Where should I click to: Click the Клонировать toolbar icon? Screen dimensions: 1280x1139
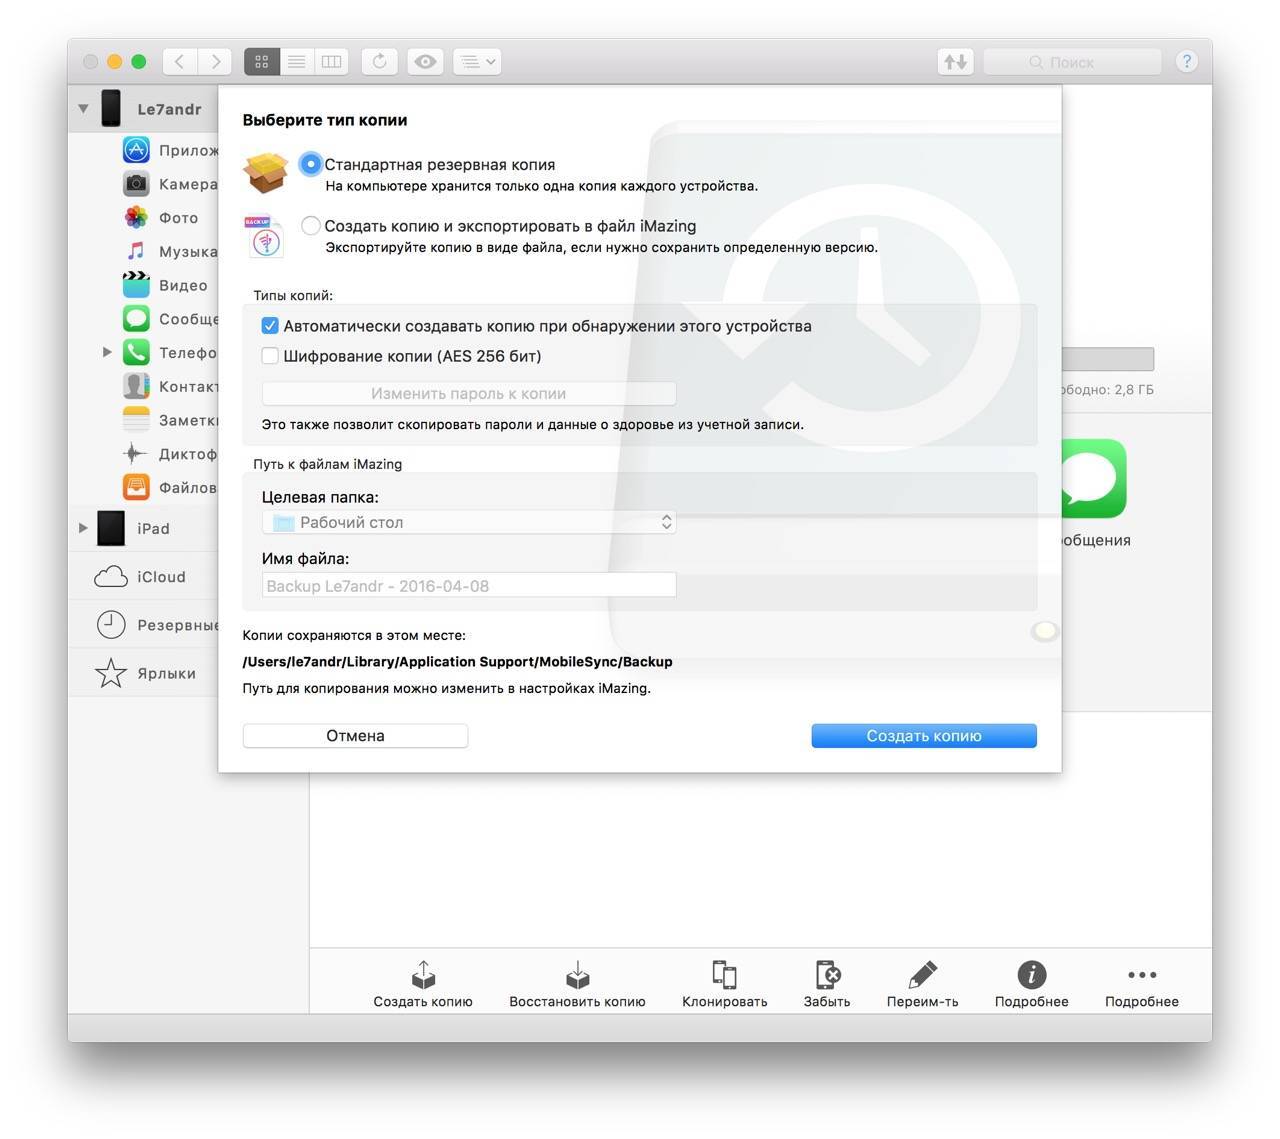click(x=724, y=975)
